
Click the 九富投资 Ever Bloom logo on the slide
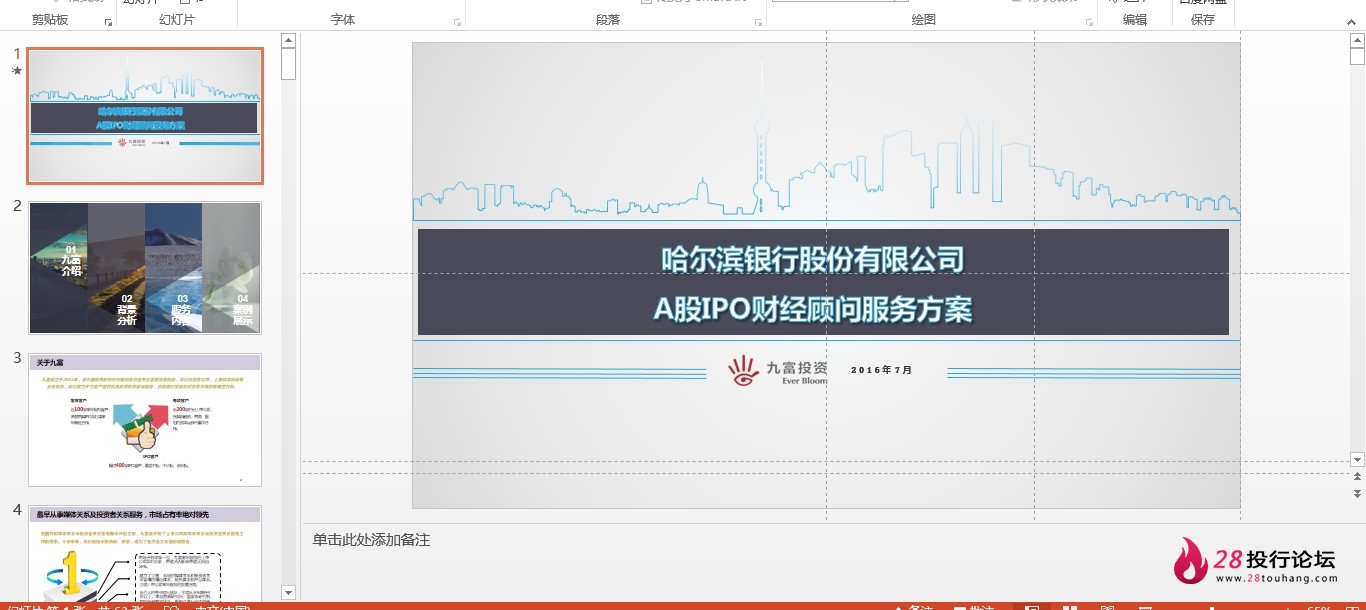click(778, 370)
